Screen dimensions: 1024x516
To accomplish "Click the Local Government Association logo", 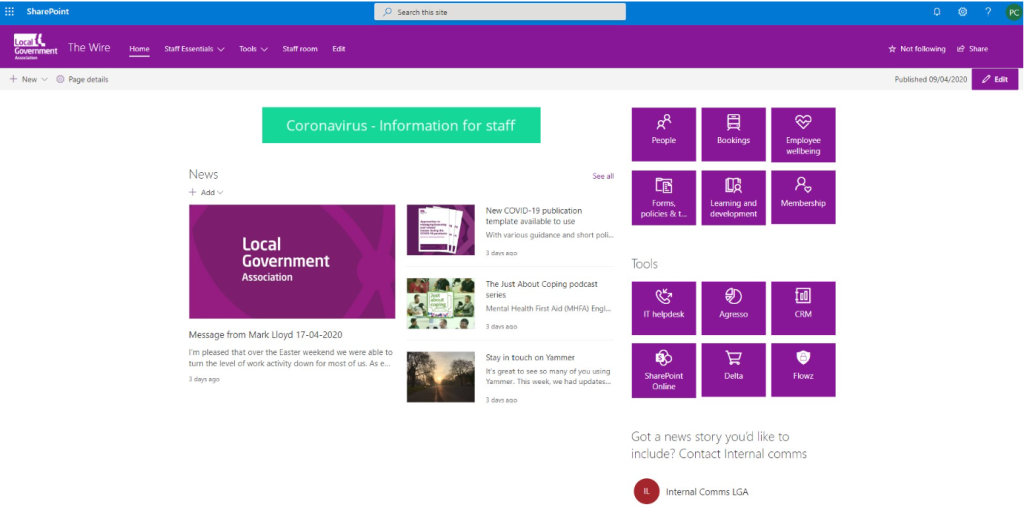I will 35,47.
